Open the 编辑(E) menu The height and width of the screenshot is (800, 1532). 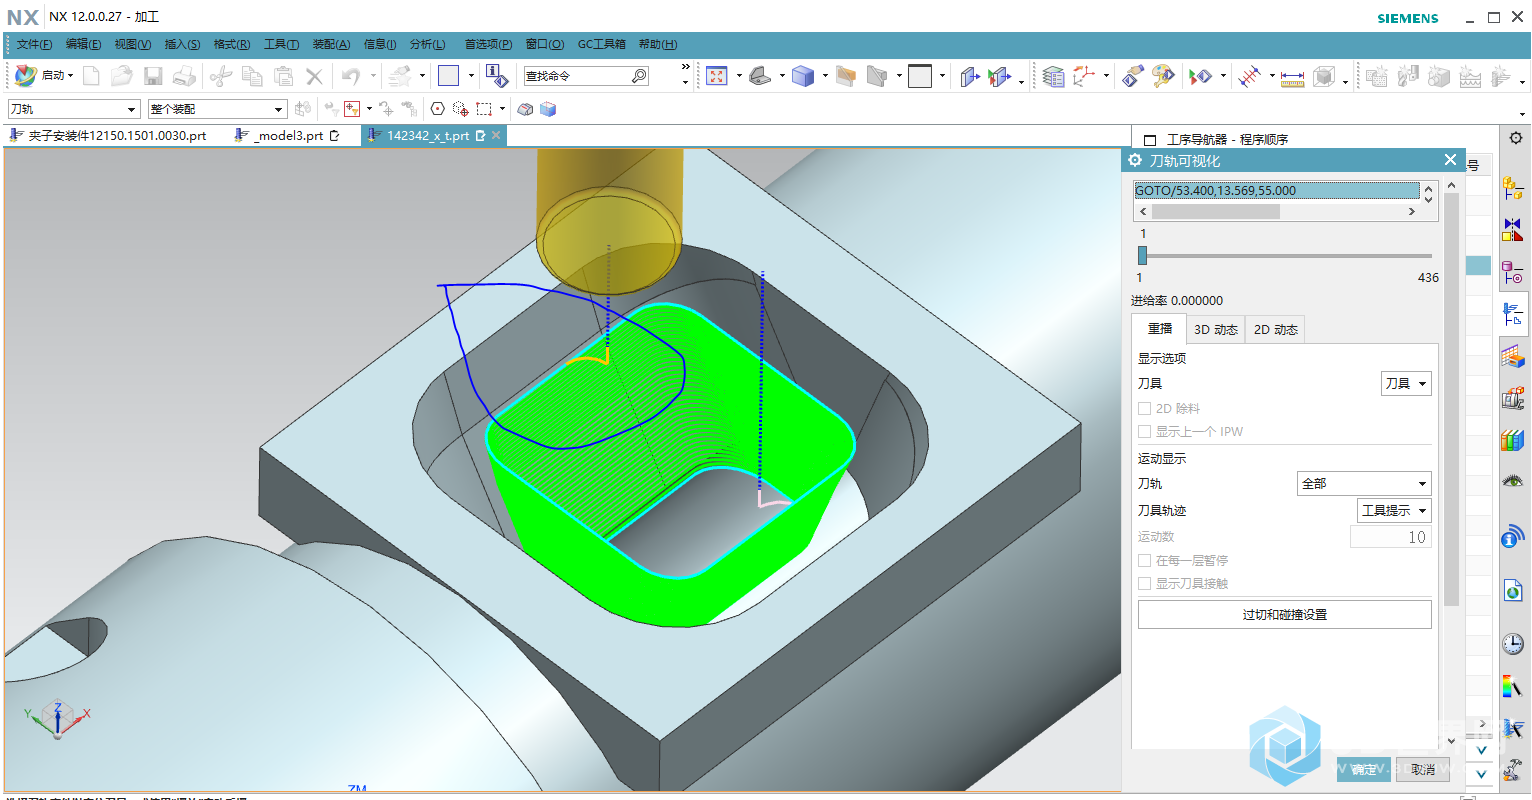[83, 44]
